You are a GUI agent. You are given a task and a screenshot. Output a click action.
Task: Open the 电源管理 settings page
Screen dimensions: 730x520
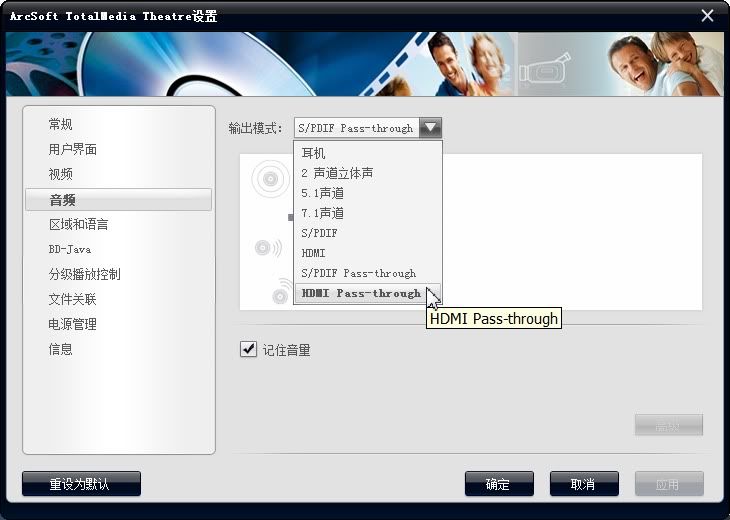[x=73, y=324]
